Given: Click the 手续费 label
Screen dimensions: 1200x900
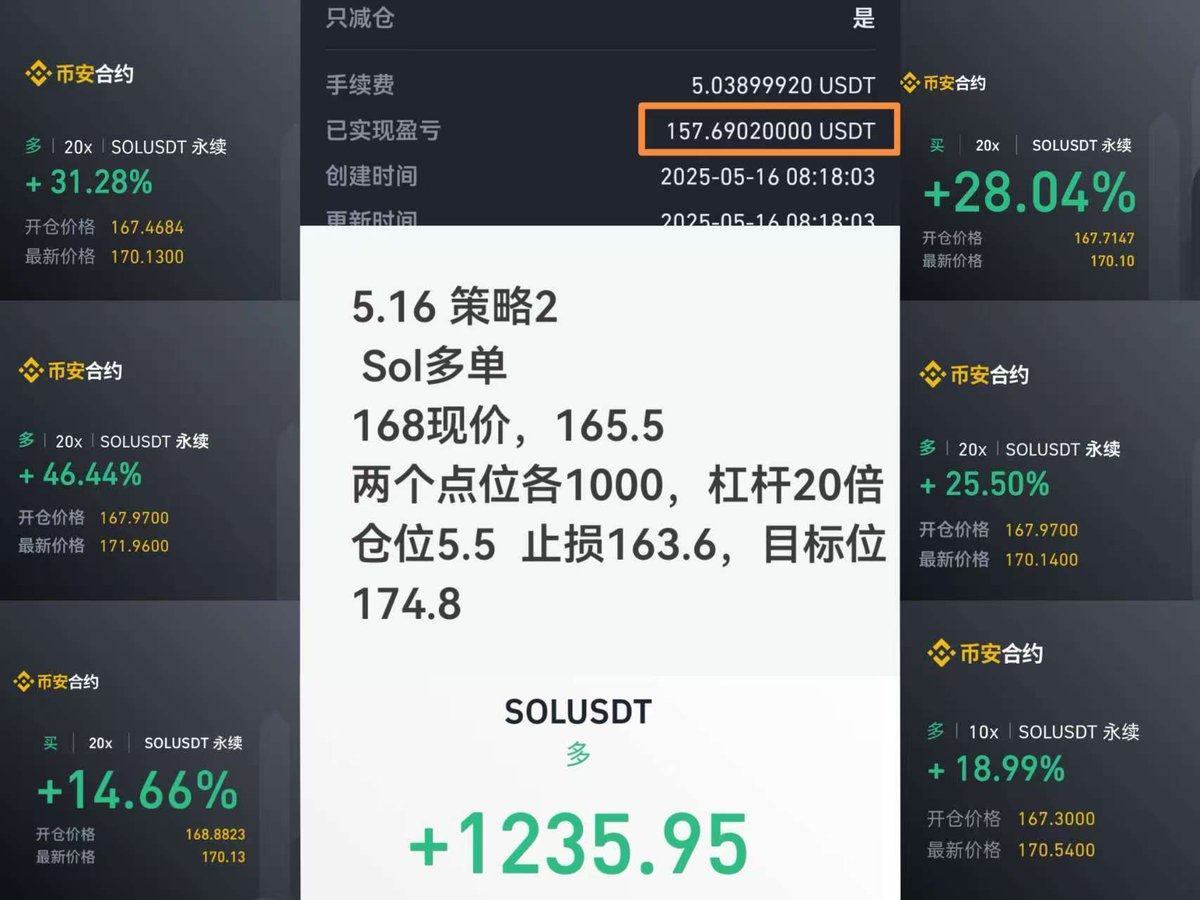Looking at the screenshot, I should click(x=360, y=85).
